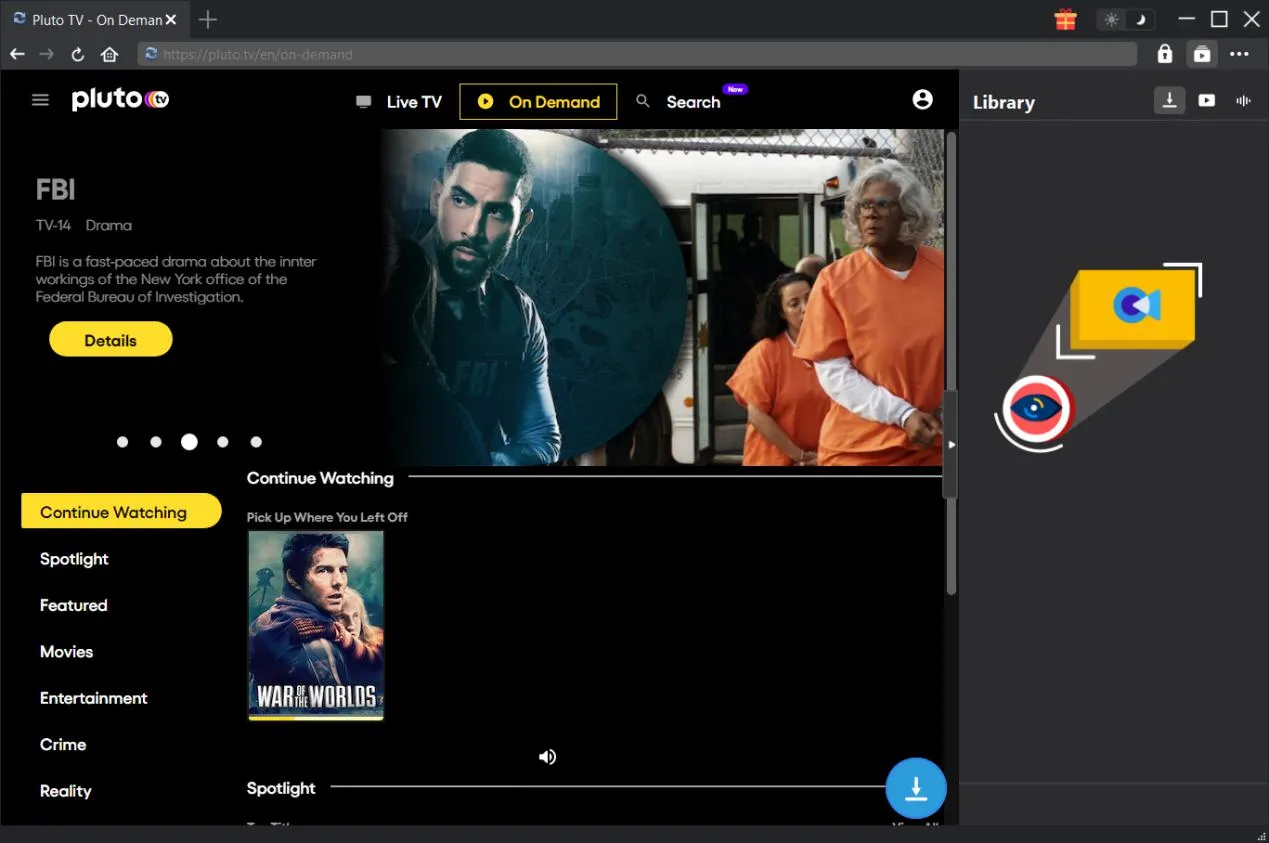Open a new browser tab
The height and width of the screenshot is (843, 1269).
pyautogui.click(x=208, y=19)
